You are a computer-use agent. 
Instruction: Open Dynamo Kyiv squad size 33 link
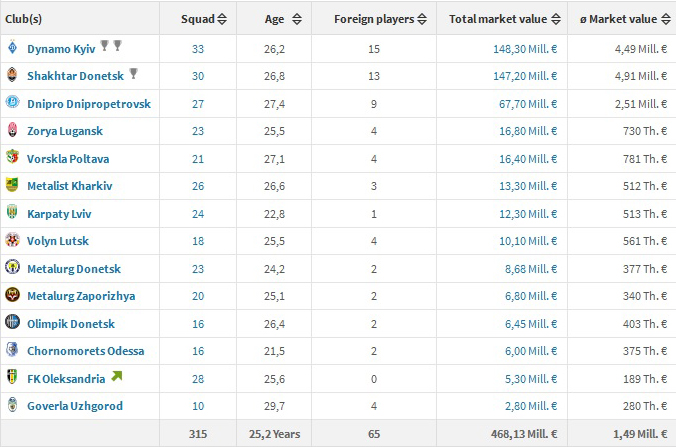point(196,48)
